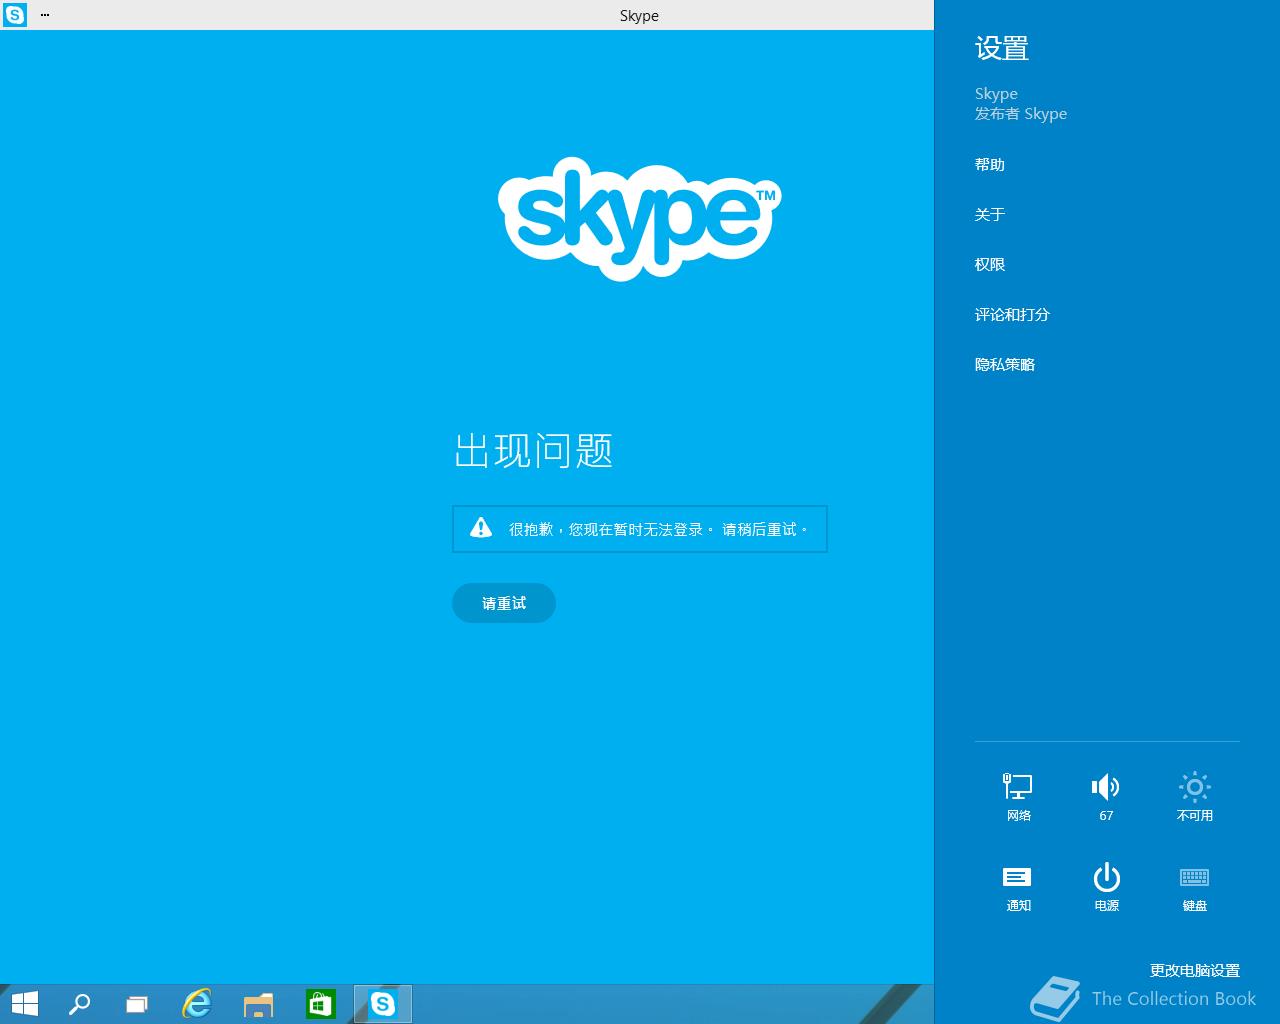Click the brightness icon labeled 不可用
The image size is (1280, 1024).
[1194, 797]
